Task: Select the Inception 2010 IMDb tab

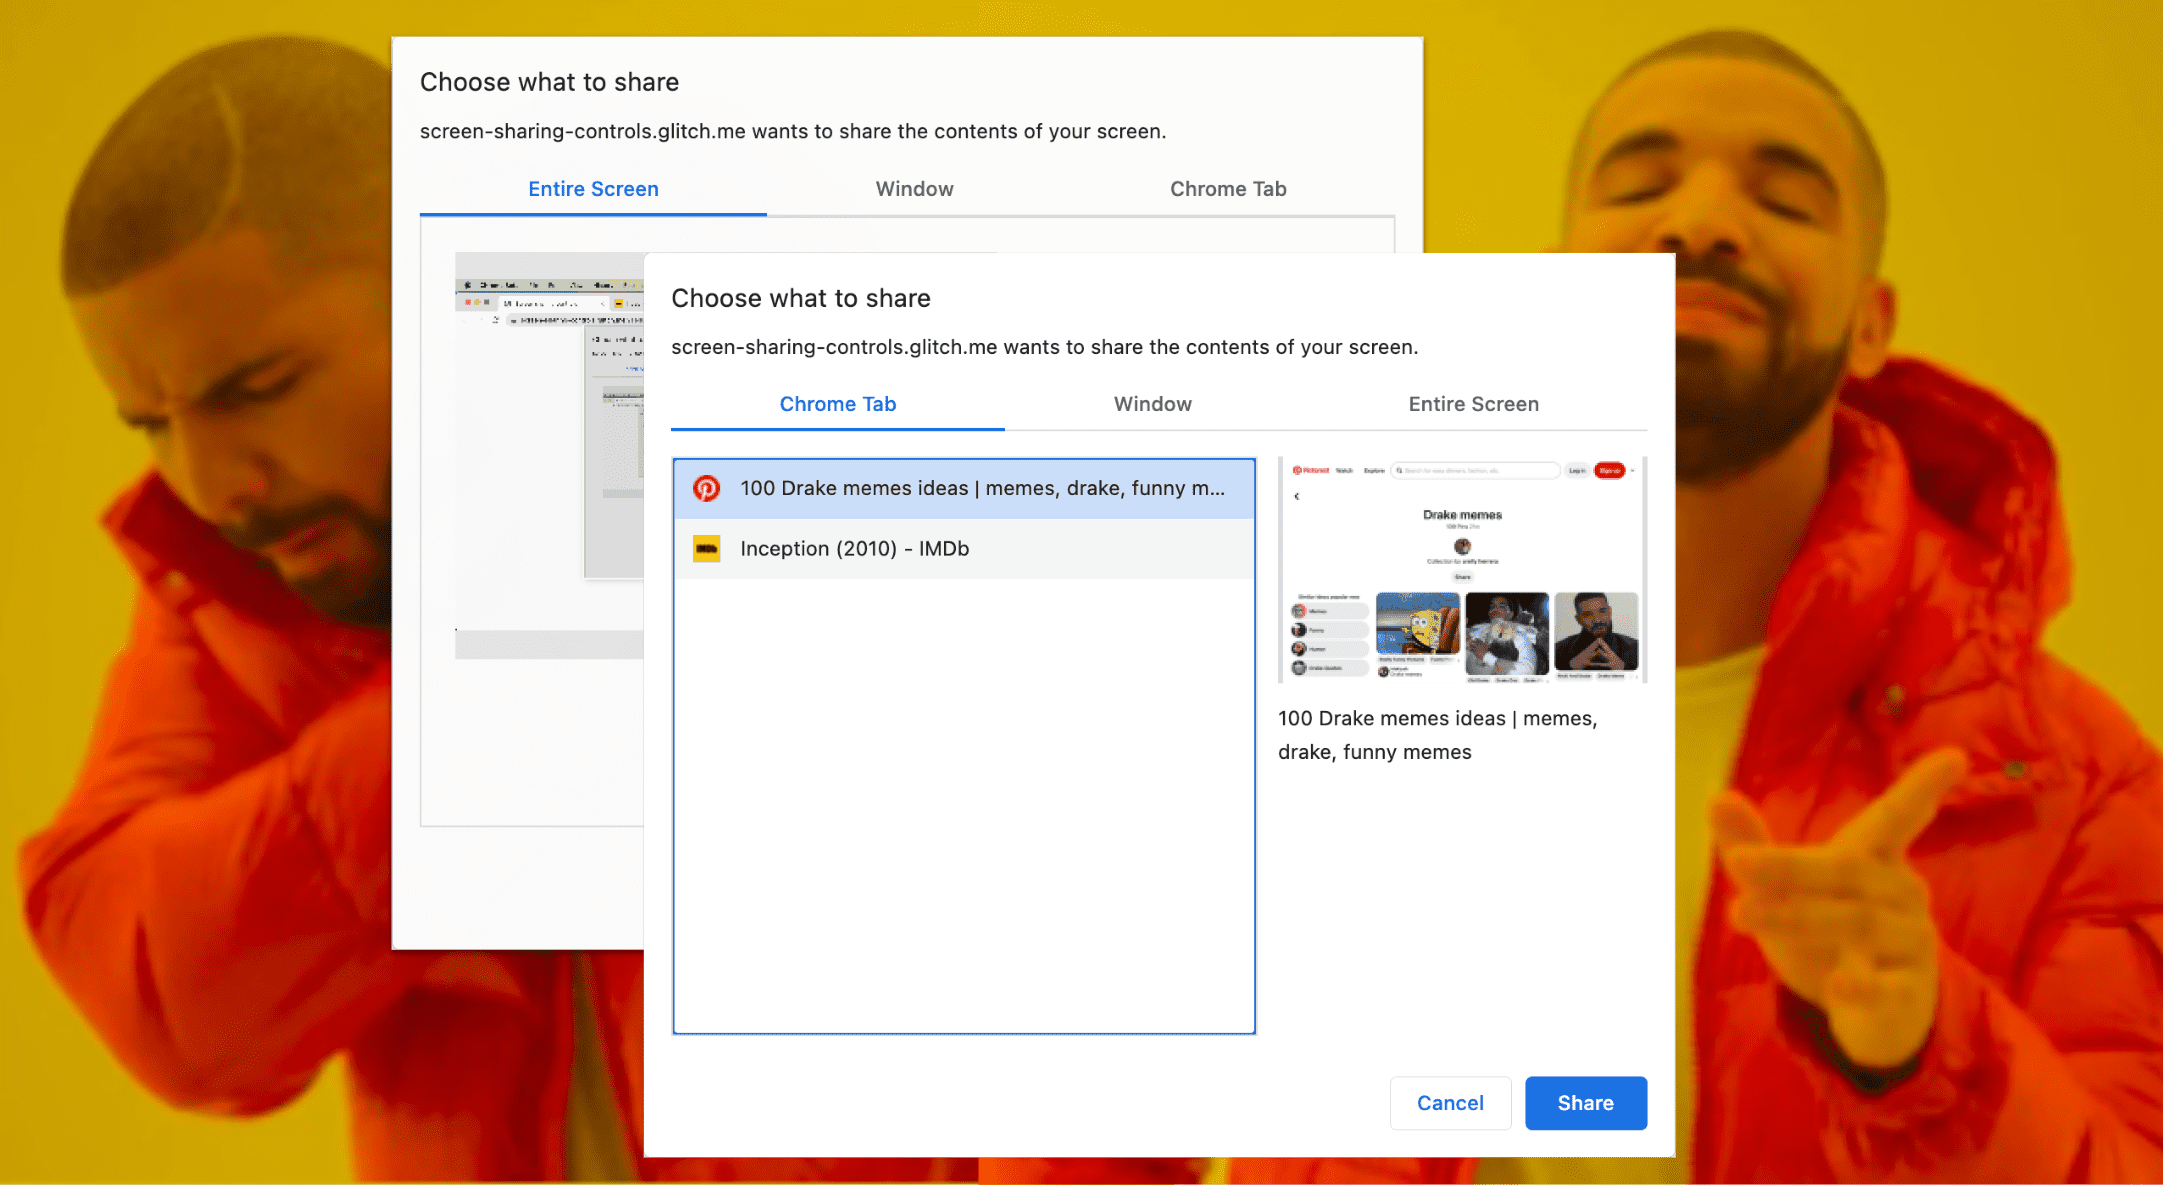Action: (964, 548)
